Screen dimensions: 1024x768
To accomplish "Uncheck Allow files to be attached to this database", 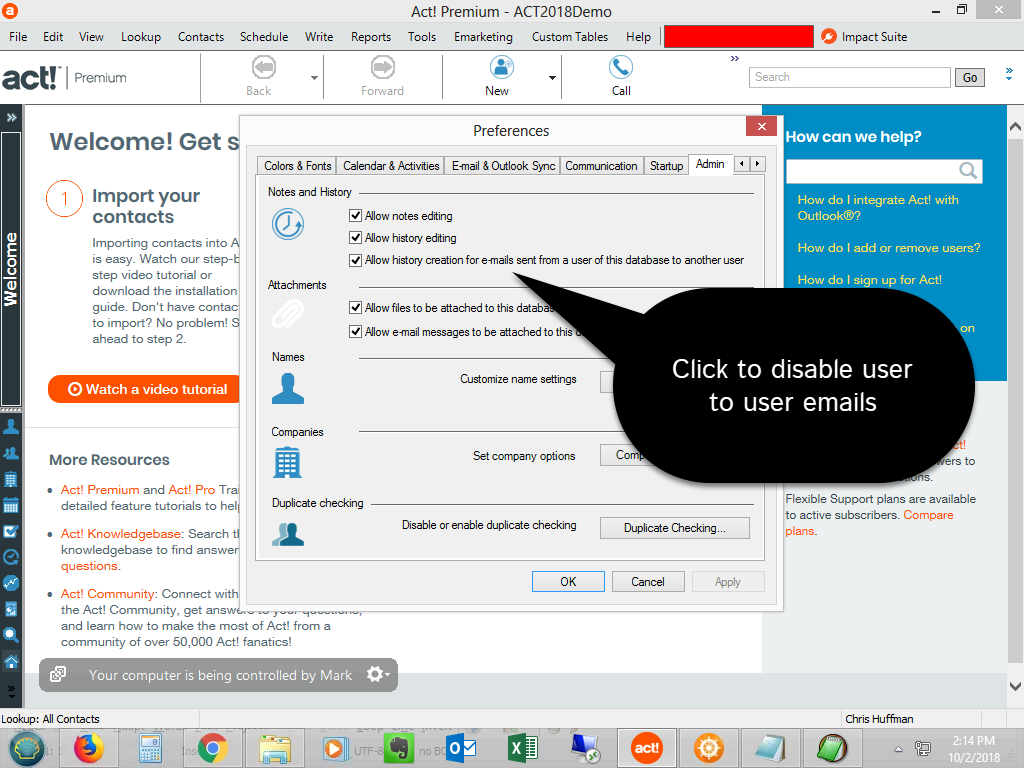I will point(356,309).
